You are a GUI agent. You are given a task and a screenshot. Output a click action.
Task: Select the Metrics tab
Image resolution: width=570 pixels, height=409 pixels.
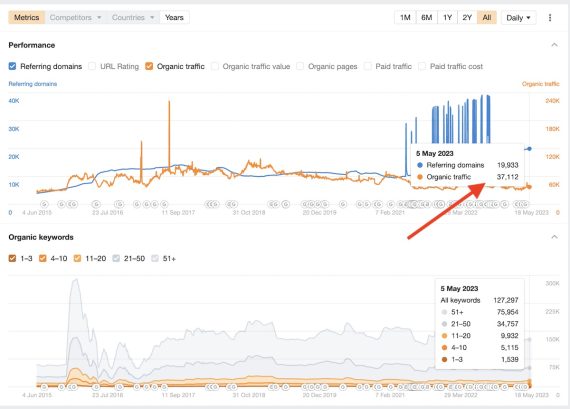pyautogui.click(x=27, y=17)
